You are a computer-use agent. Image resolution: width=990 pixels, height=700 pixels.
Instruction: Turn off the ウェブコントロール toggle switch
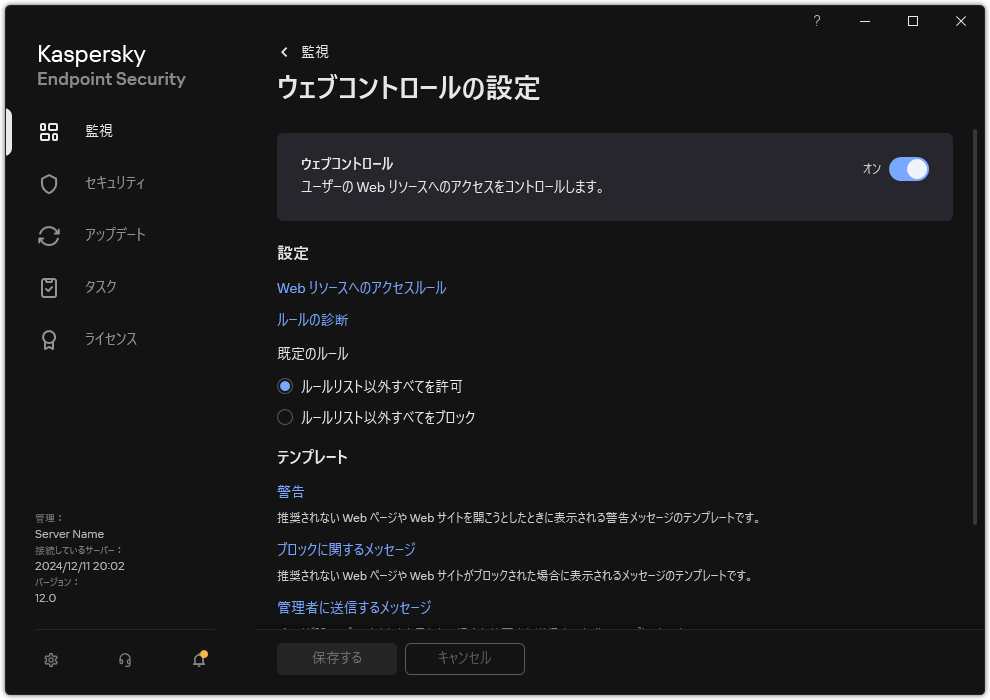[x=909, y=169]
